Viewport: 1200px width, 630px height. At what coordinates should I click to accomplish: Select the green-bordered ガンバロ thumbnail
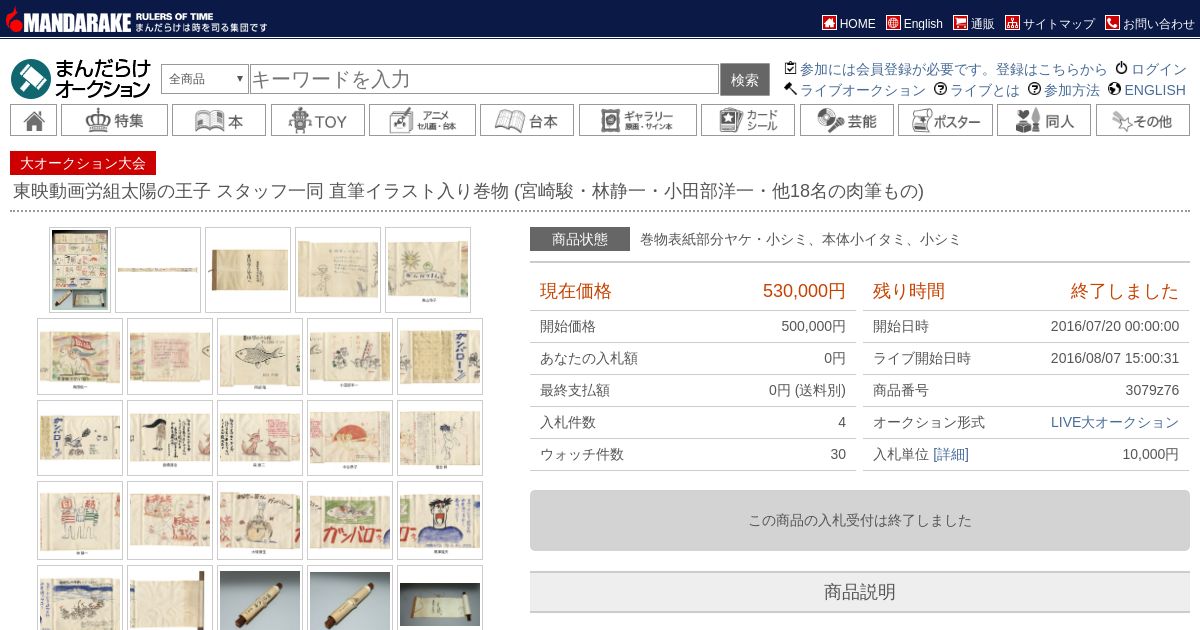(350, 520)
